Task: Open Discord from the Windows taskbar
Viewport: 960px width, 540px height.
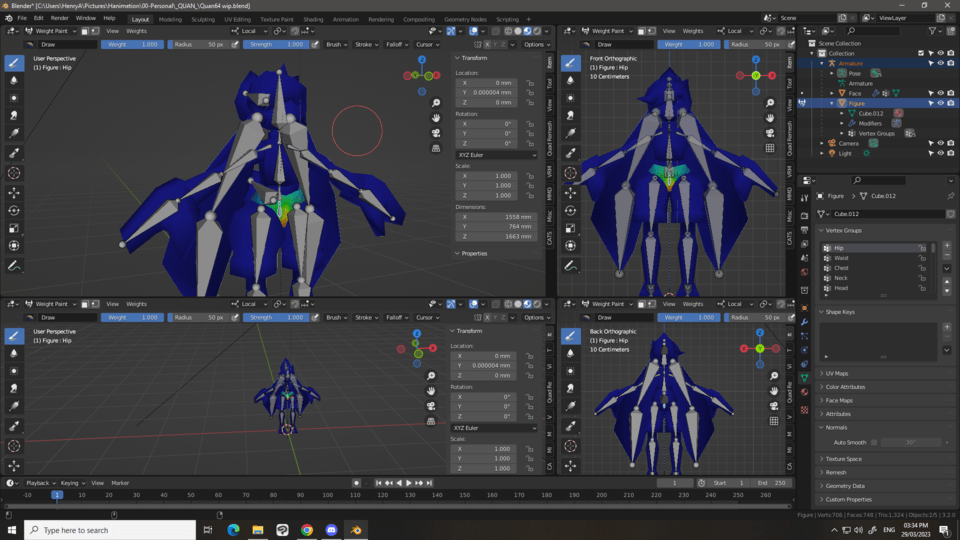Action: pos(331,530)
